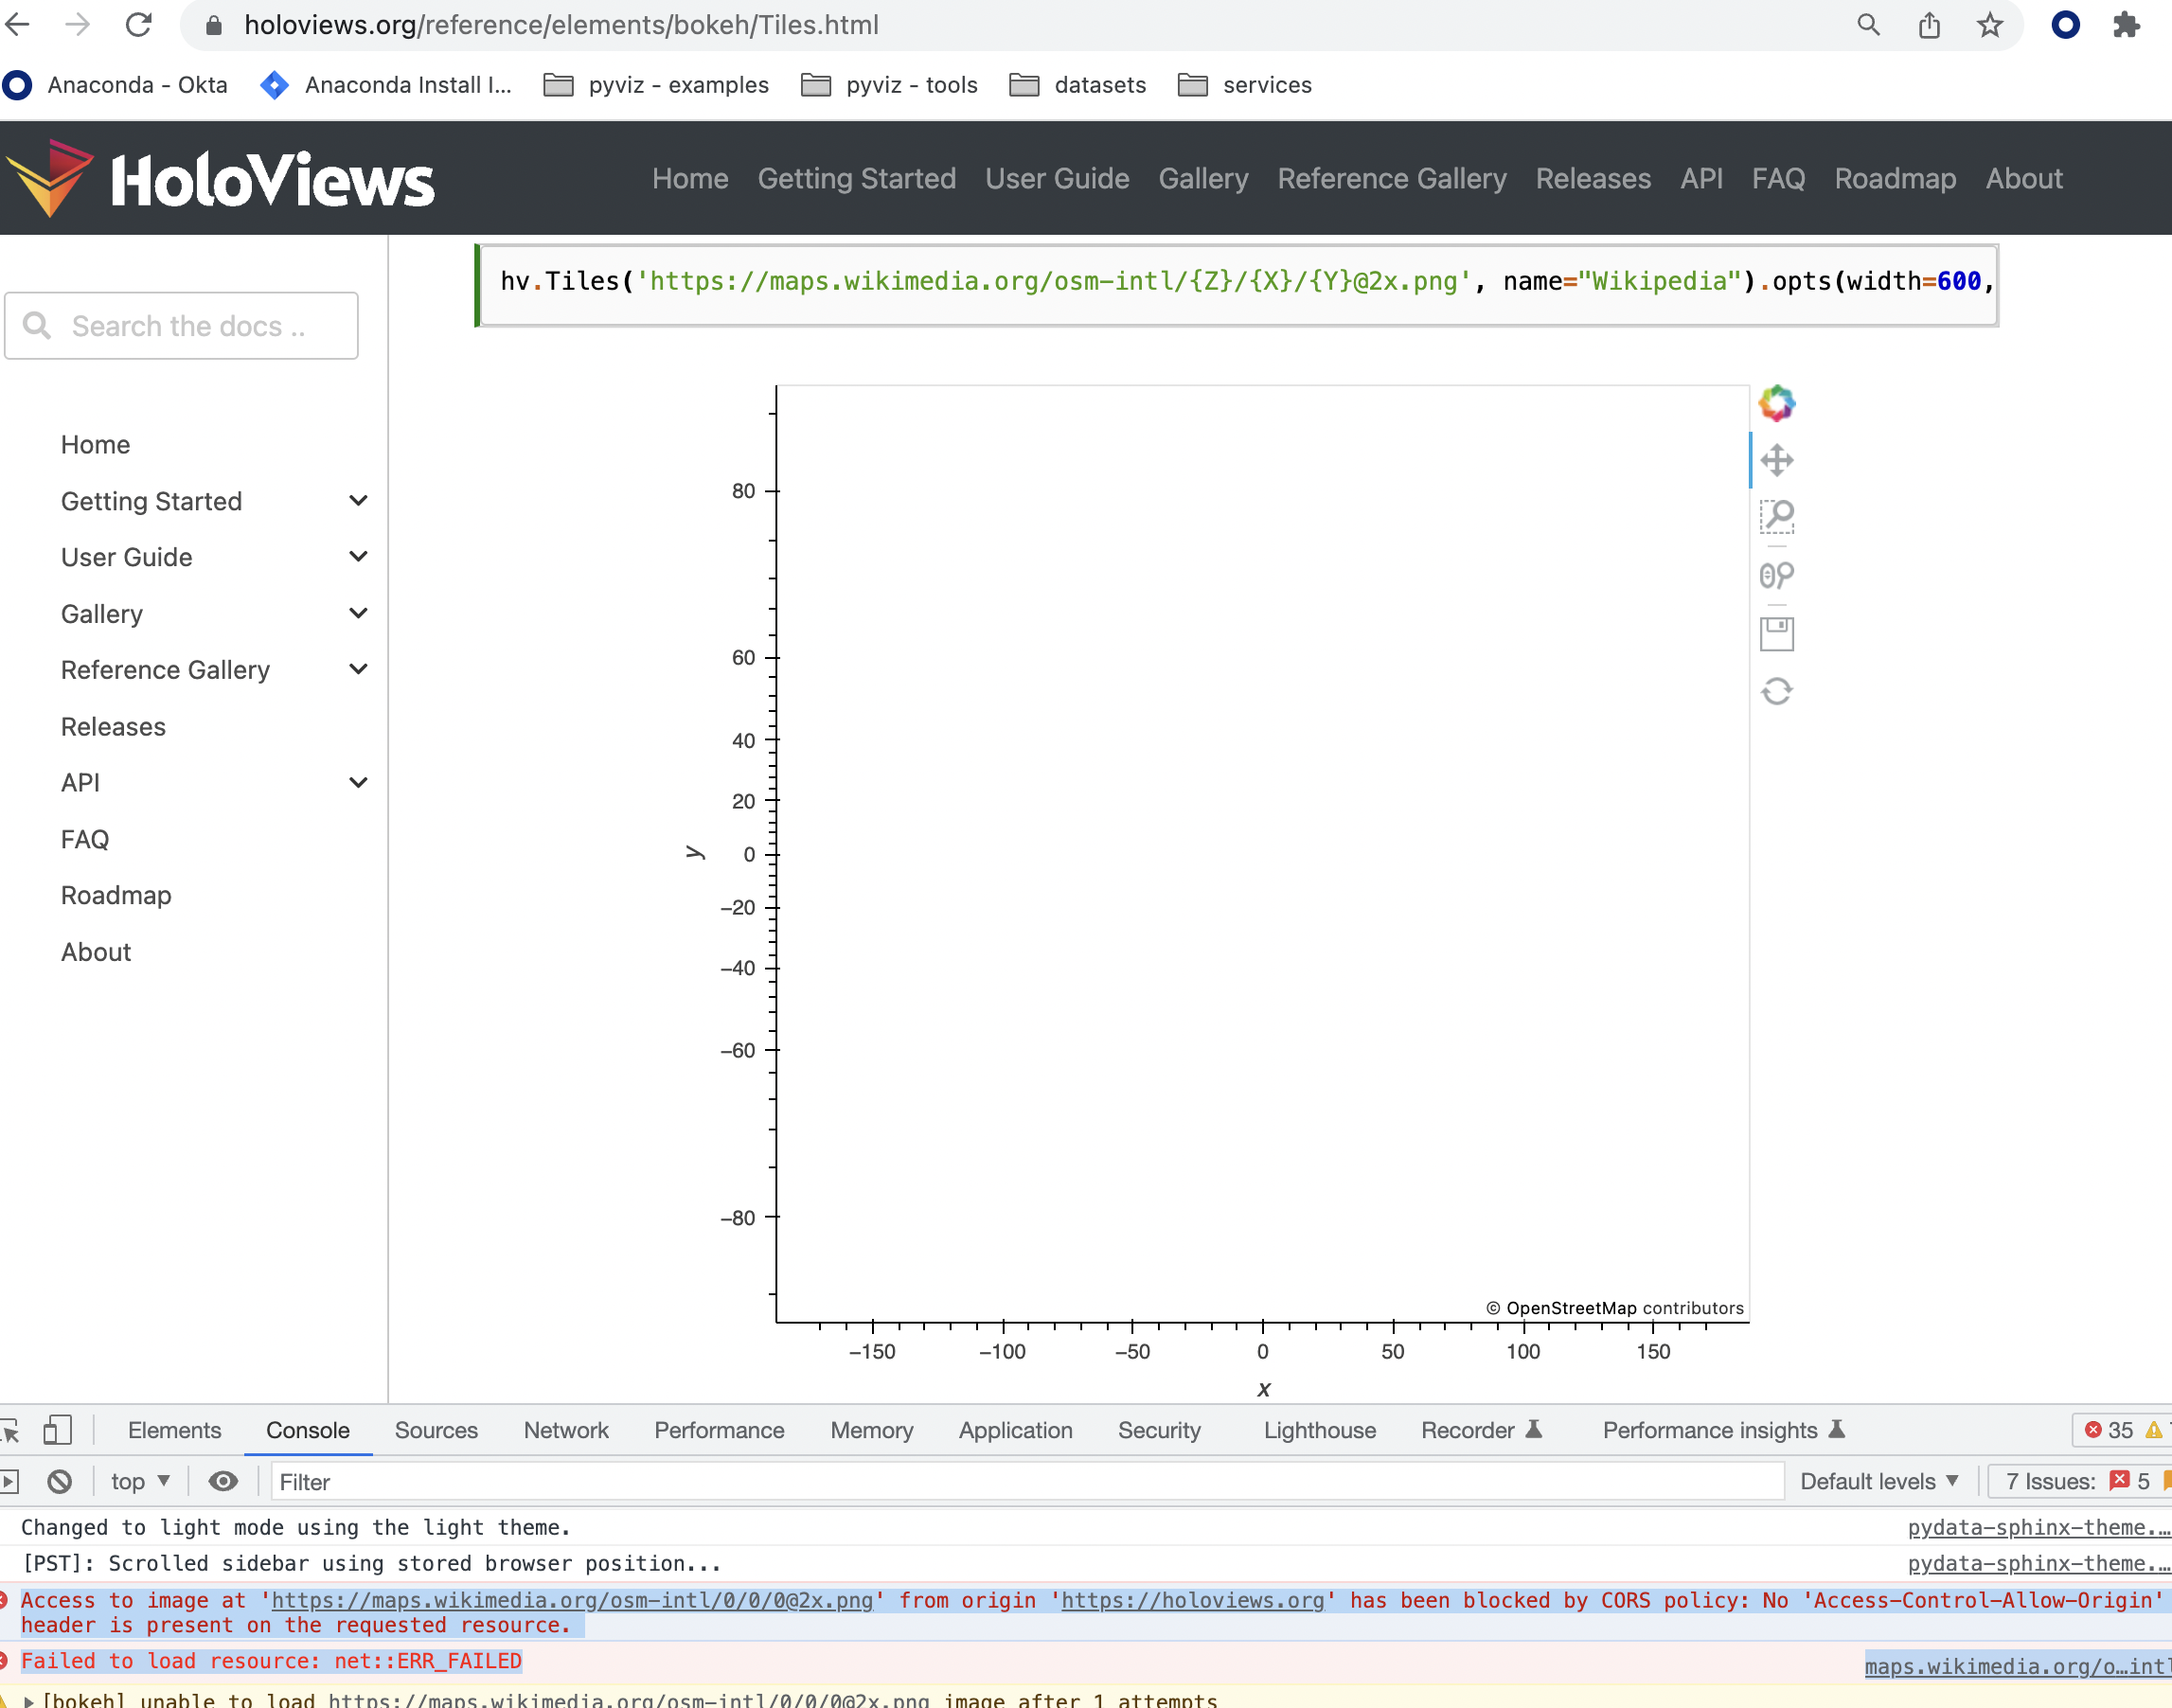This screenshot has width=2172, height=1708.
Task: Open the browser share icon
Action: (1929, 25)
